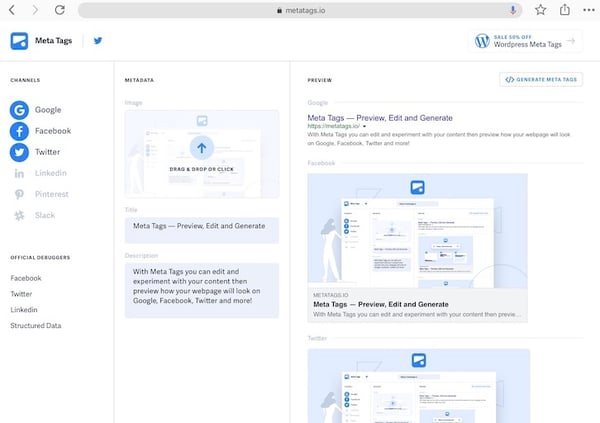The width and height of the screenshot is (600, 423).
Task: Open the browser share icon
Action: tap(565, 10)
